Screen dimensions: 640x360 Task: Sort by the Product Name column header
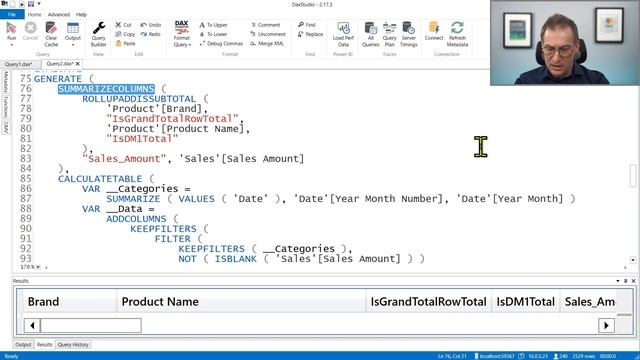(x=241, y=302)
